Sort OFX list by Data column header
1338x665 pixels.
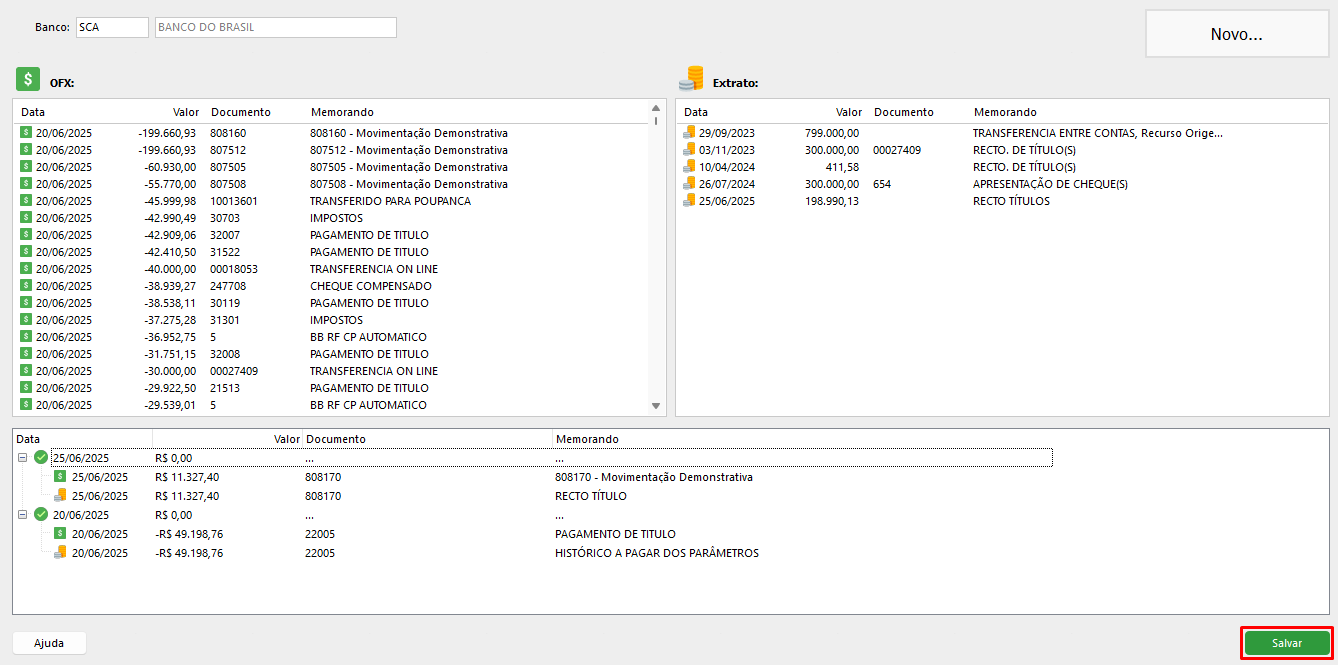(x=33, y=112)
